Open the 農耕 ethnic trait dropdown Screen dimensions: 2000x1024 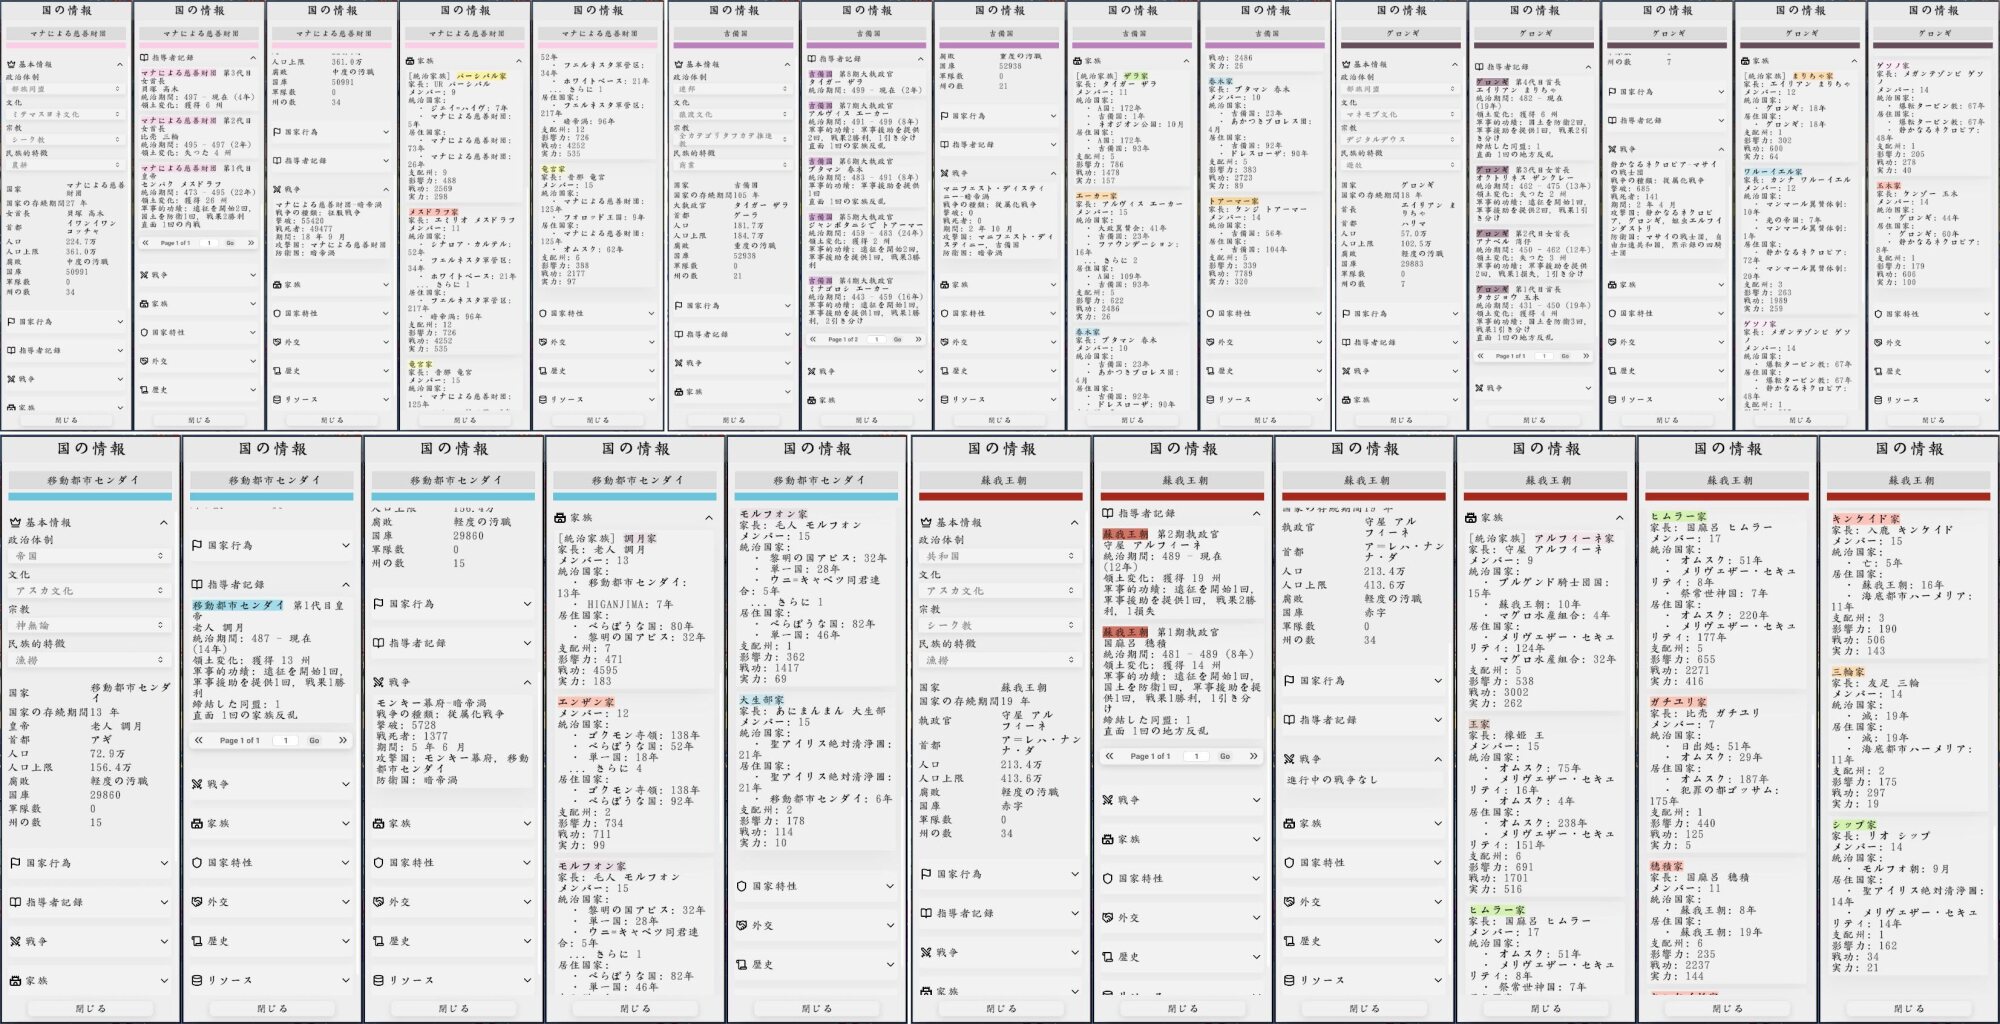point(65,165)
